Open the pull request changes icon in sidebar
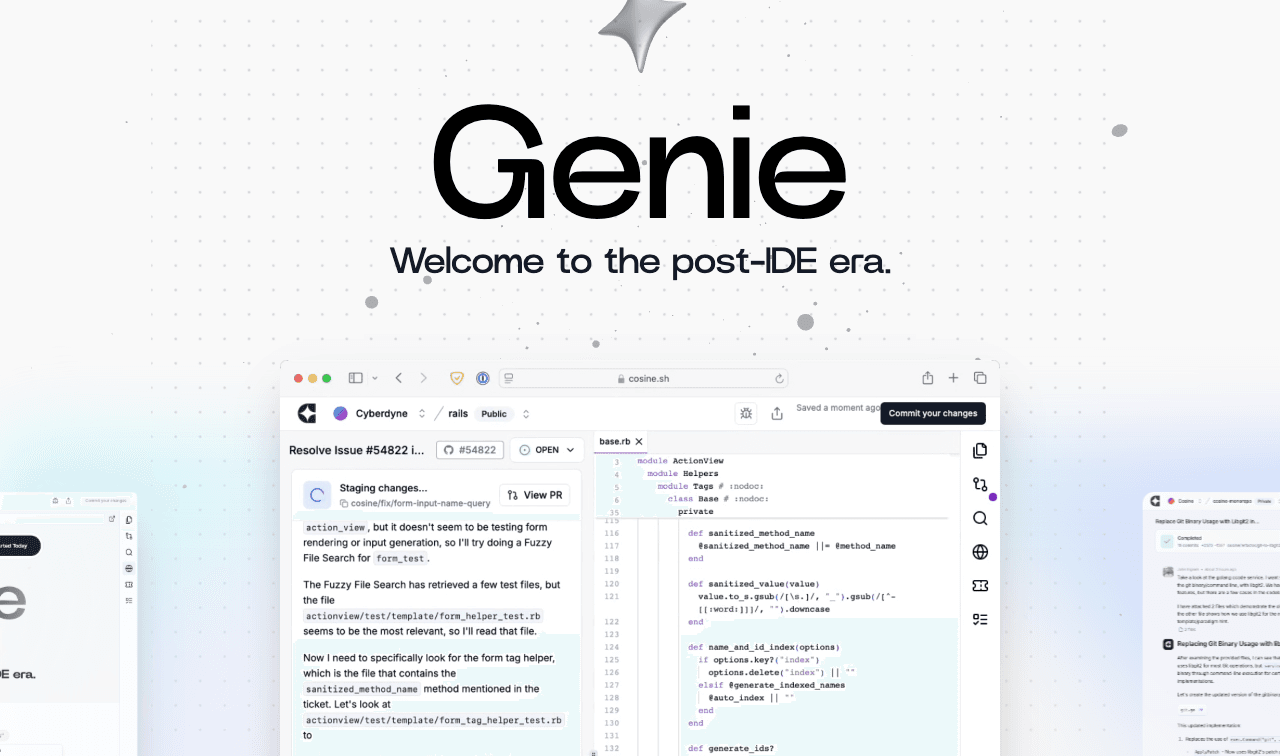 point(980,484)
